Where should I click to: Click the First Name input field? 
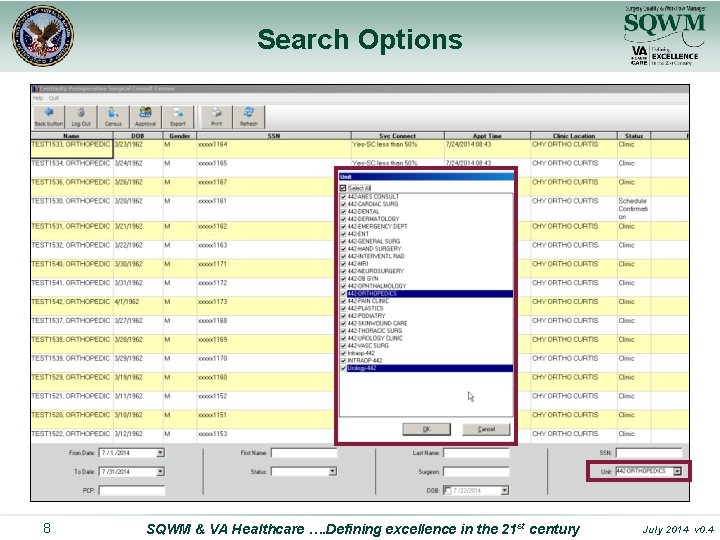coord(304,453)
